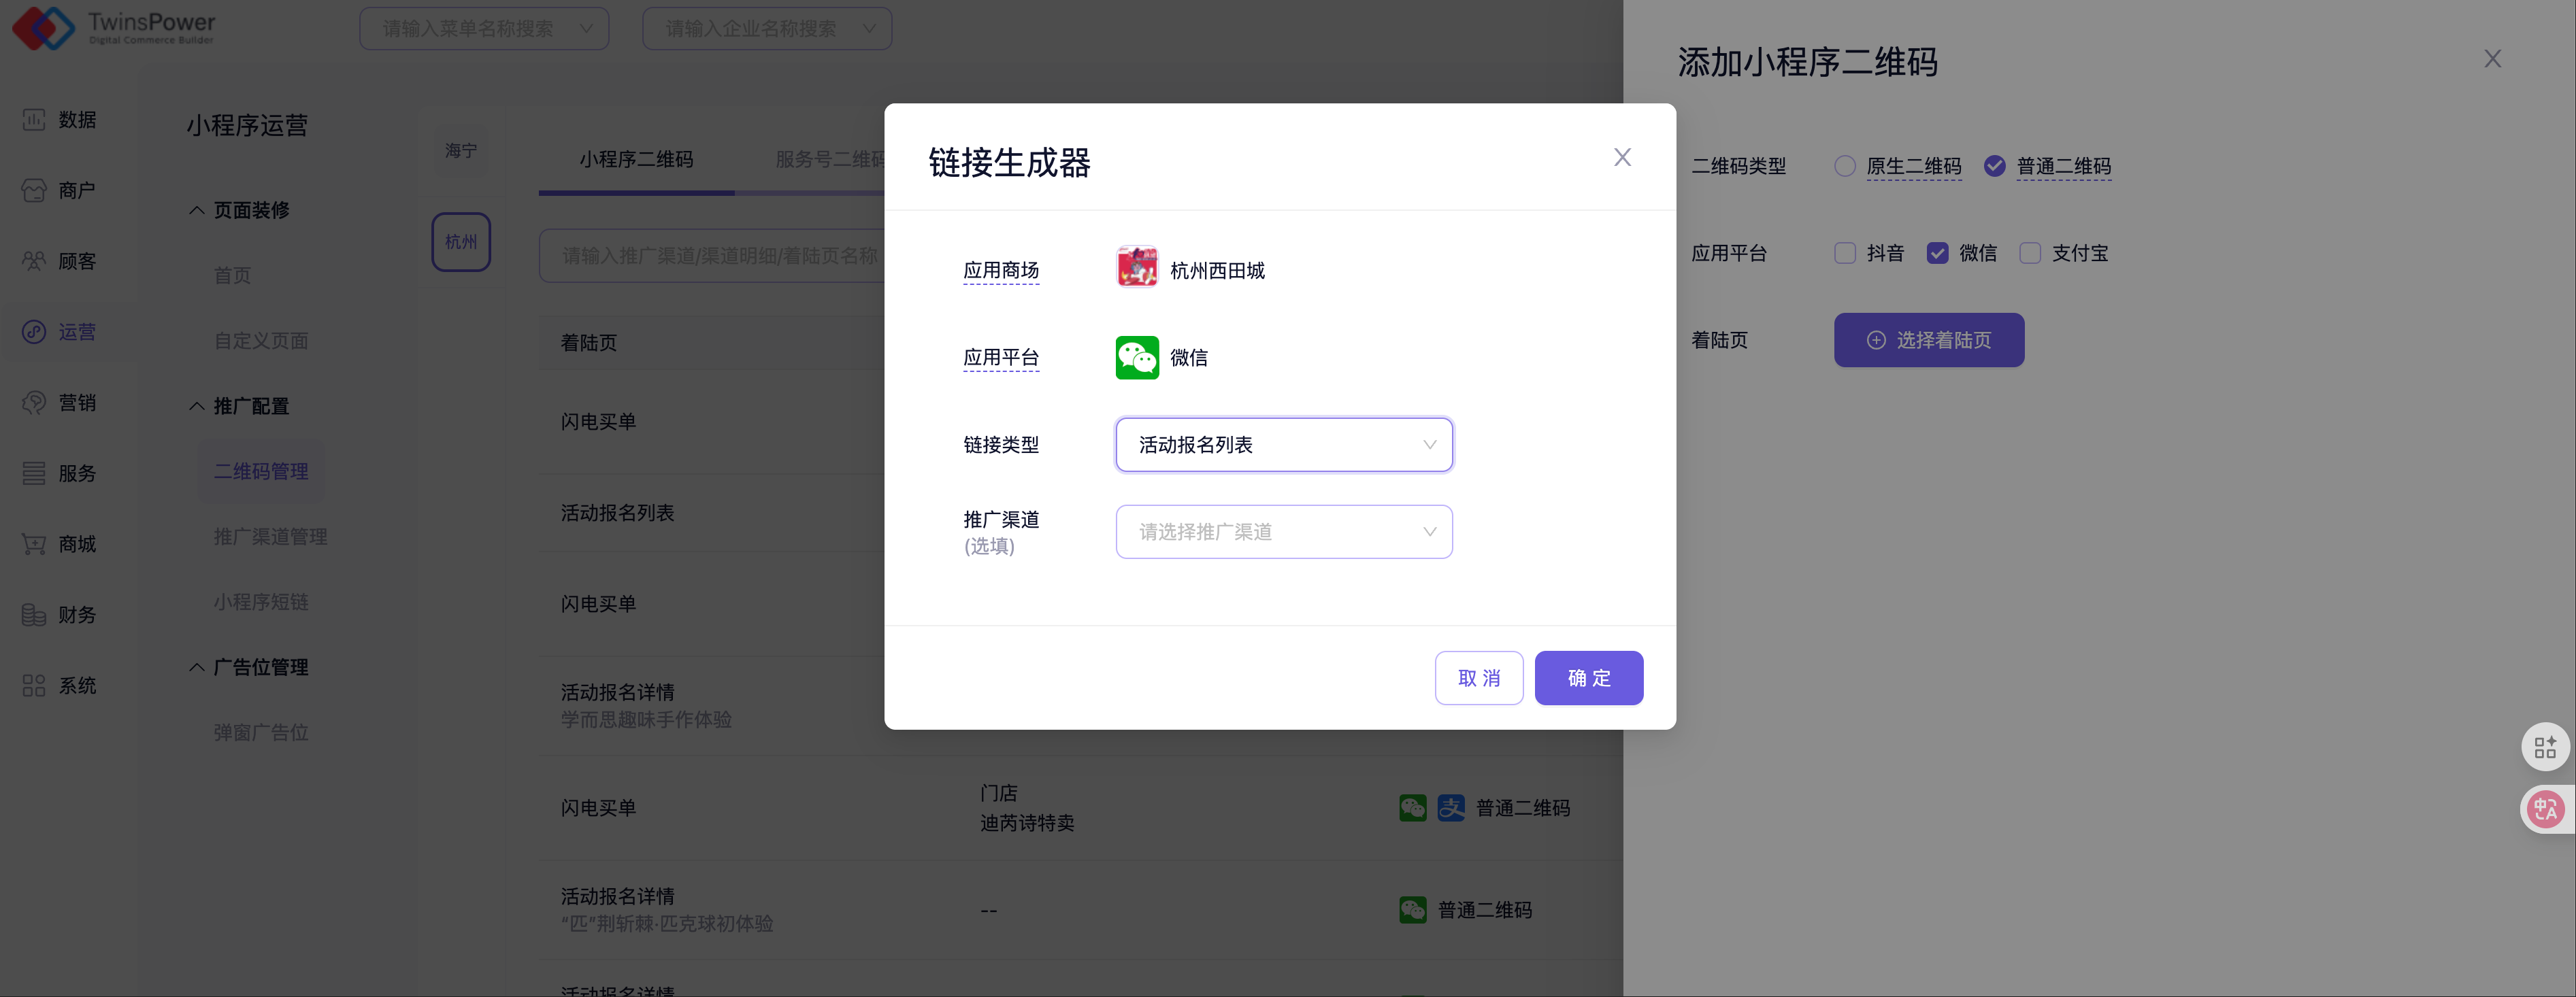Click the 商城 shopping cart icon
Image resolution: width=2576 pixels, height=997 pixels.
pyautogui.click(x=34, y=544)
